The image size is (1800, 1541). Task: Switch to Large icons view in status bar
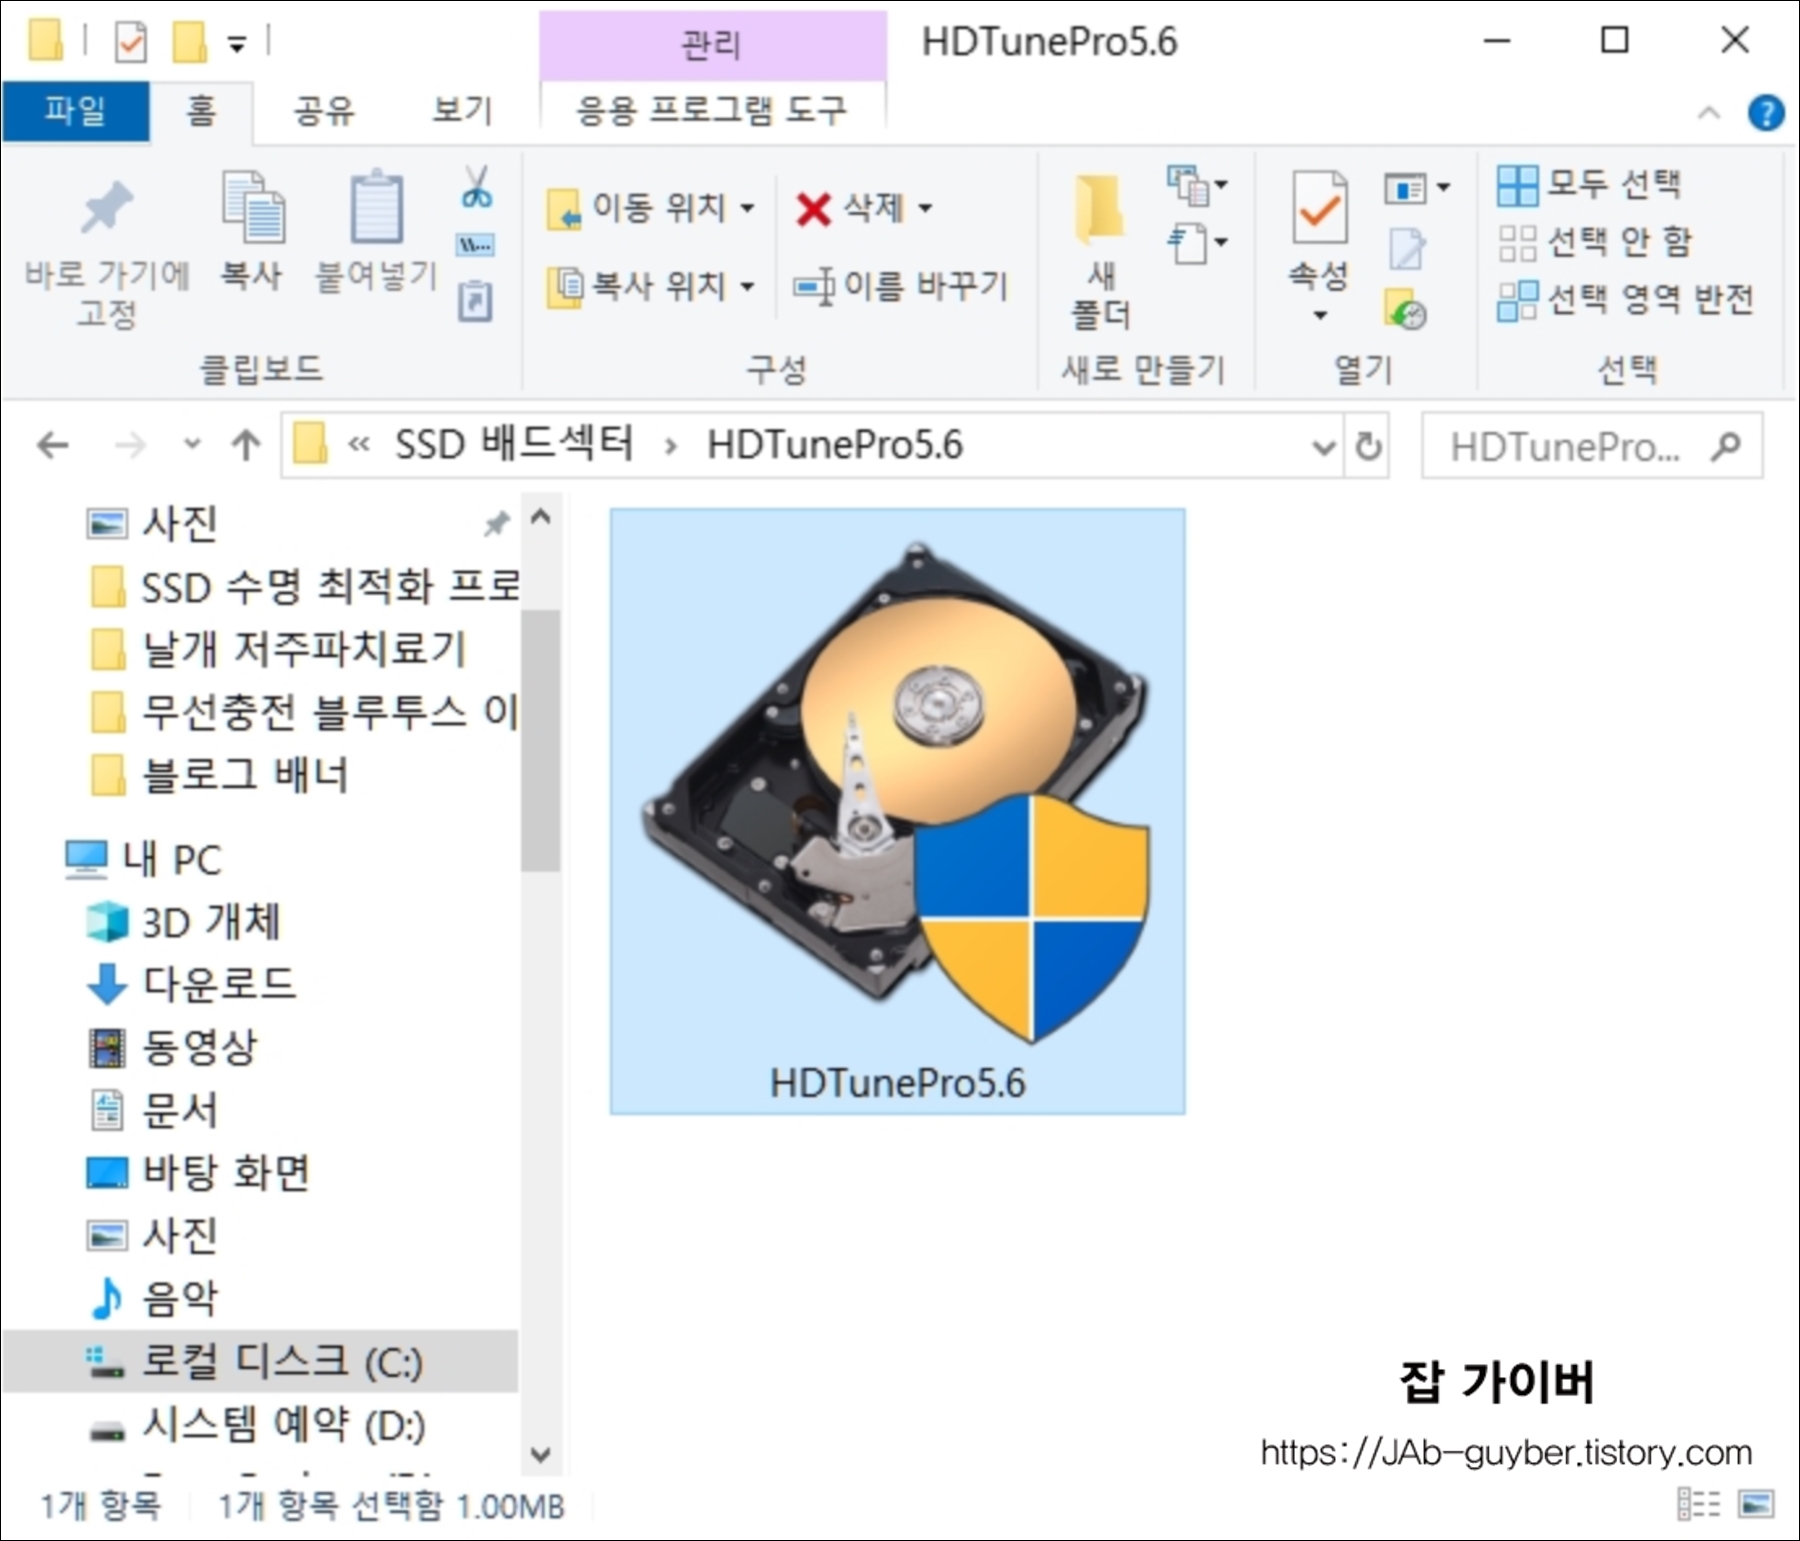point(1756,1504)
